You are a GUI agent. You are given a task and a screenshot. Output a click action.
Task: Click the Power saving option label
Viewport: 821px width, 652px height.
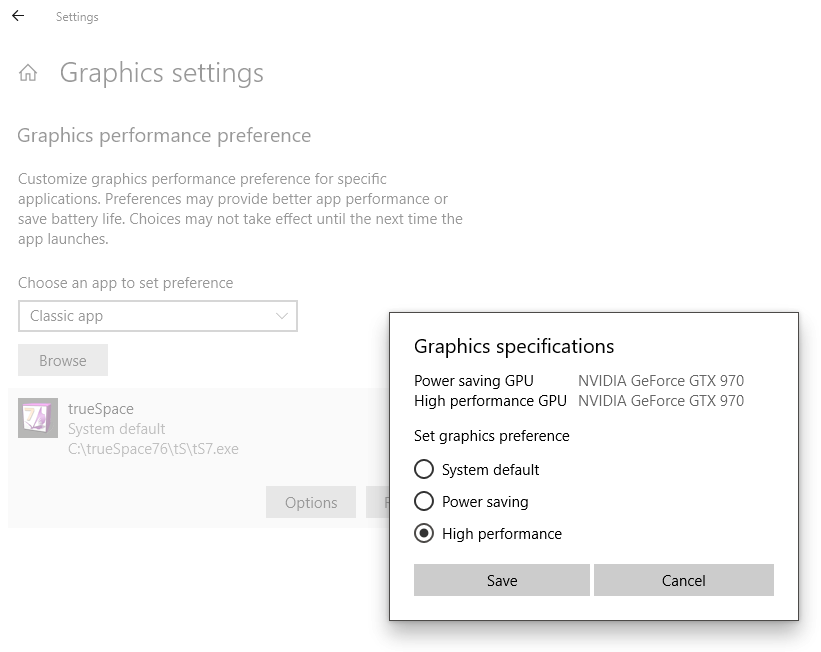point(485,502)
